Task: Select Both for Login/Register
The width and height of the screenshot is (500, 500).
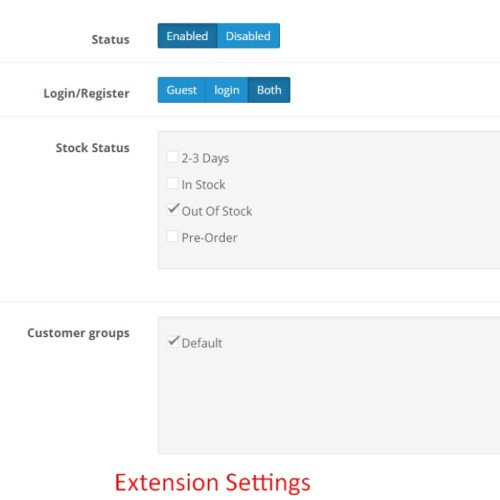Action: (x=269, y=90)
